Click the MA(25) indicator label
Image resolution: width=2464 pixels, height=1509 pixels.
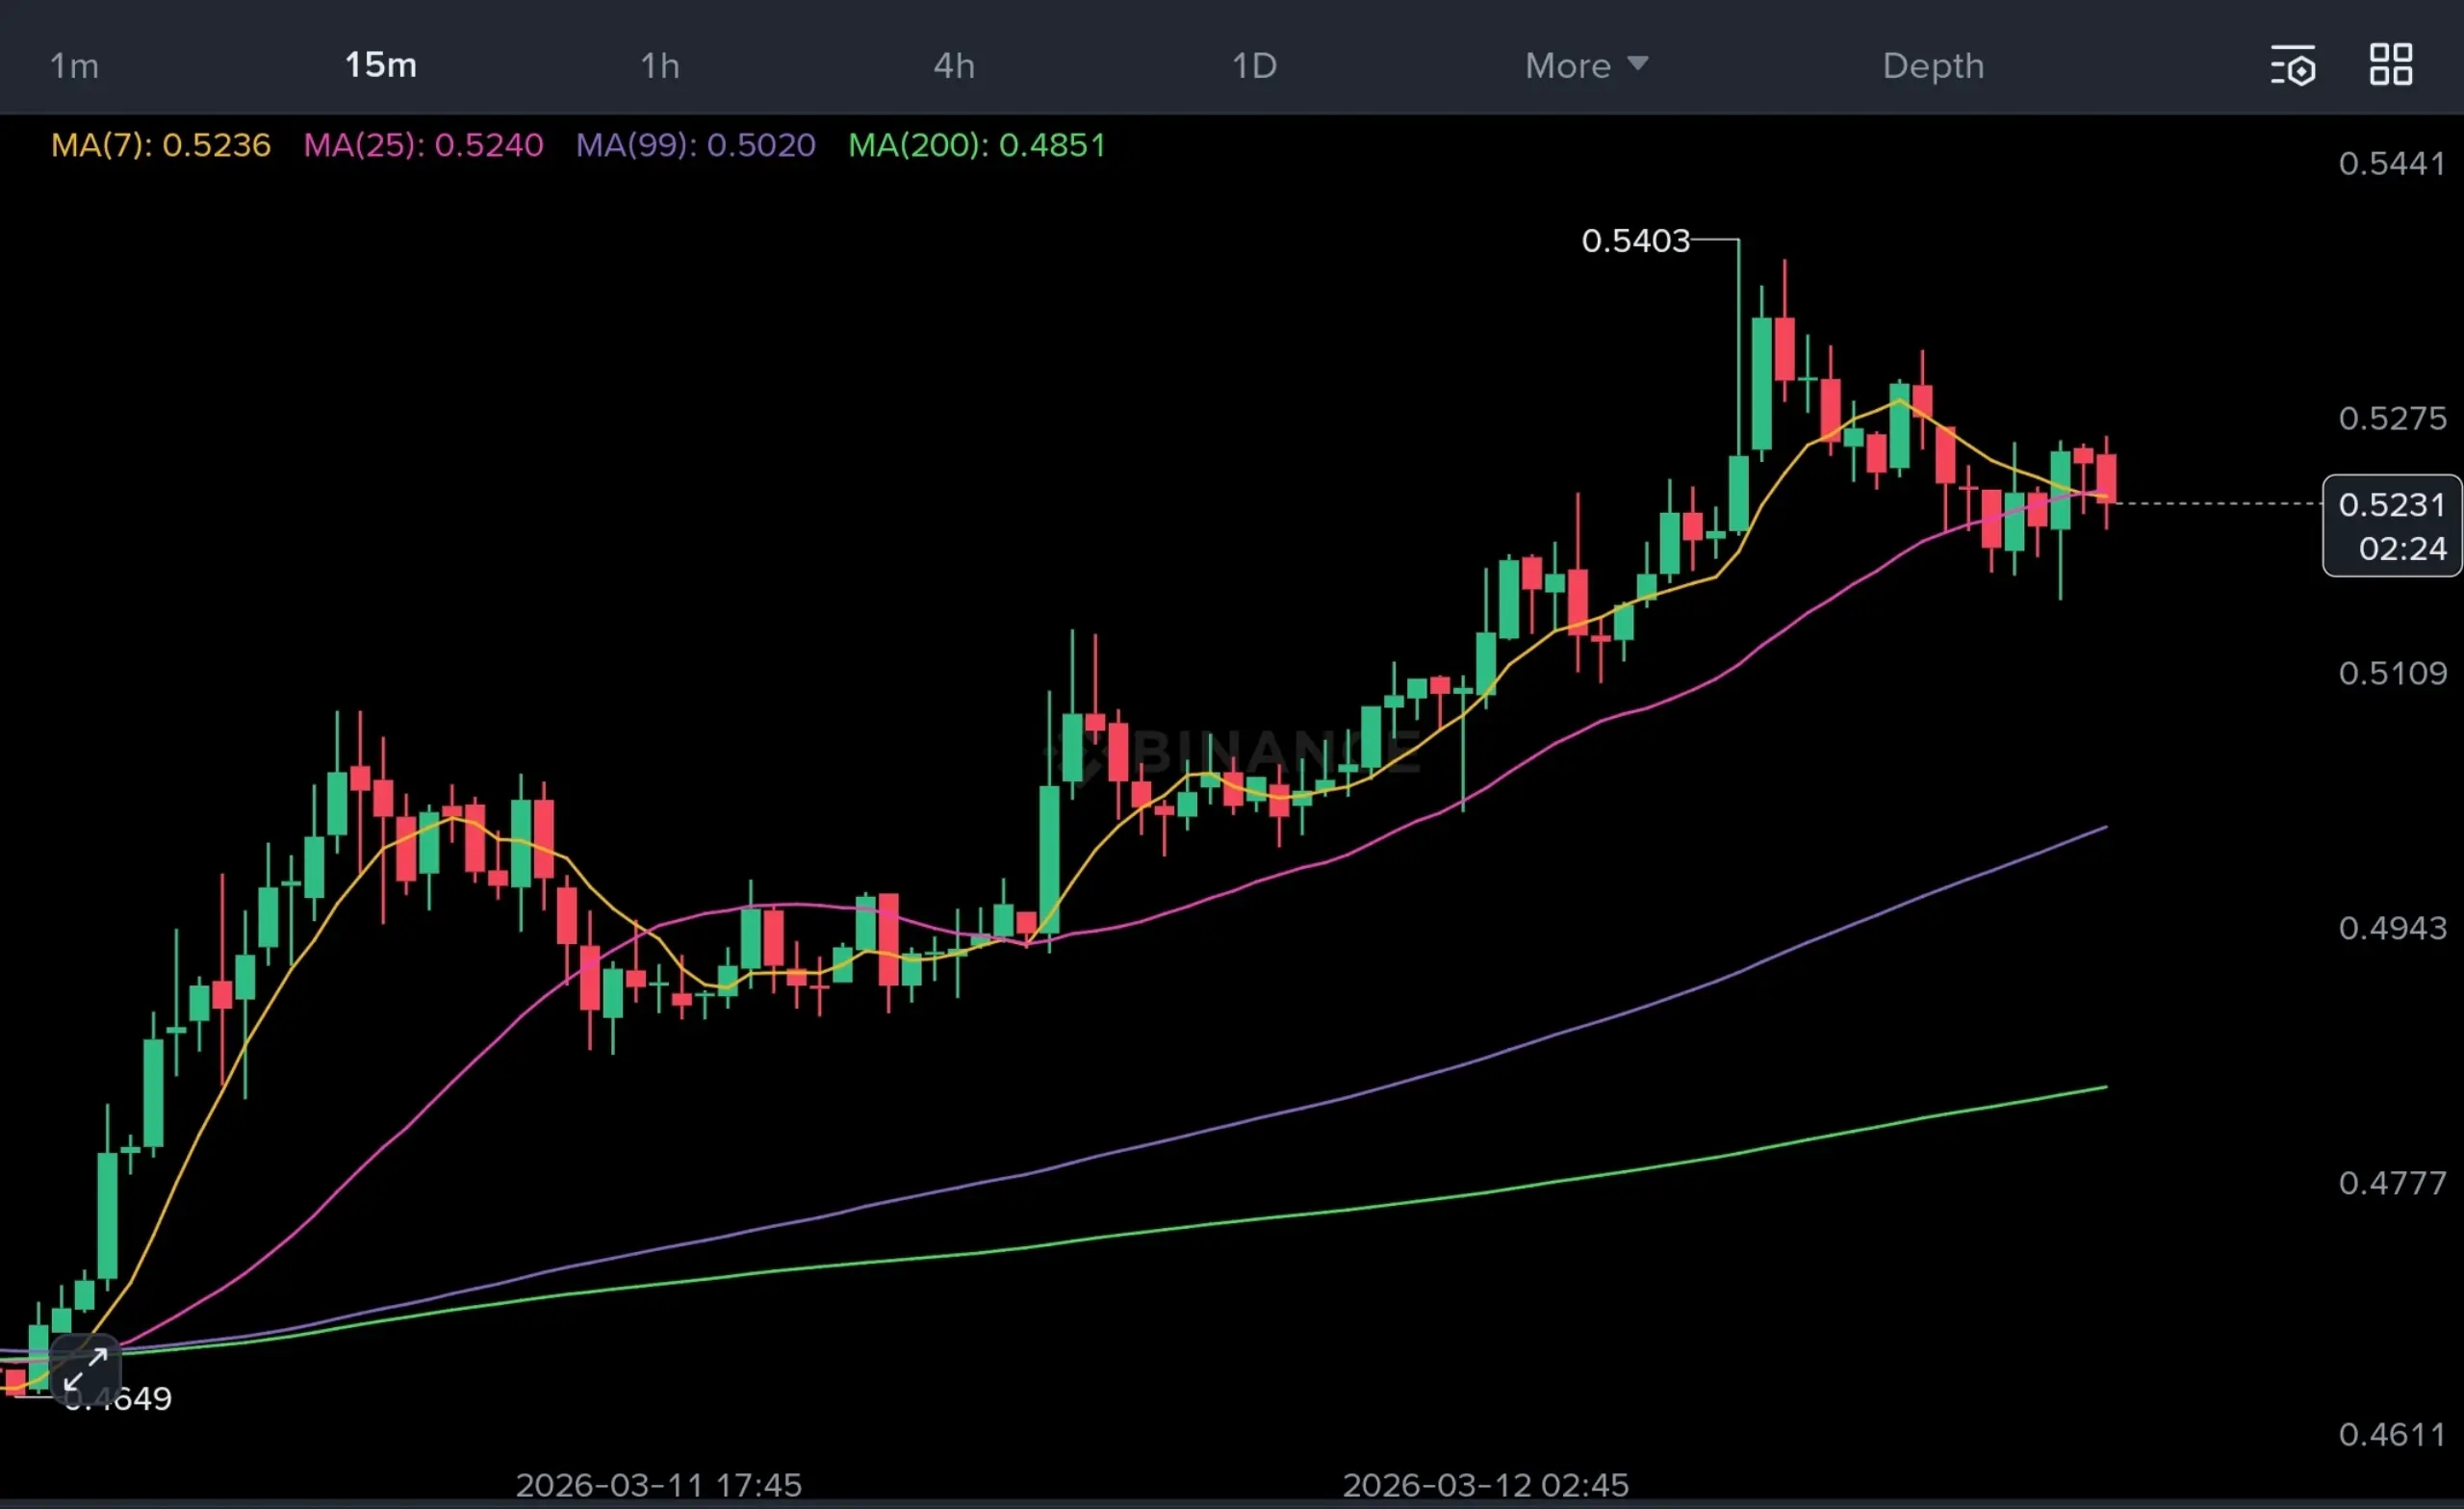(x=423, y=145)
